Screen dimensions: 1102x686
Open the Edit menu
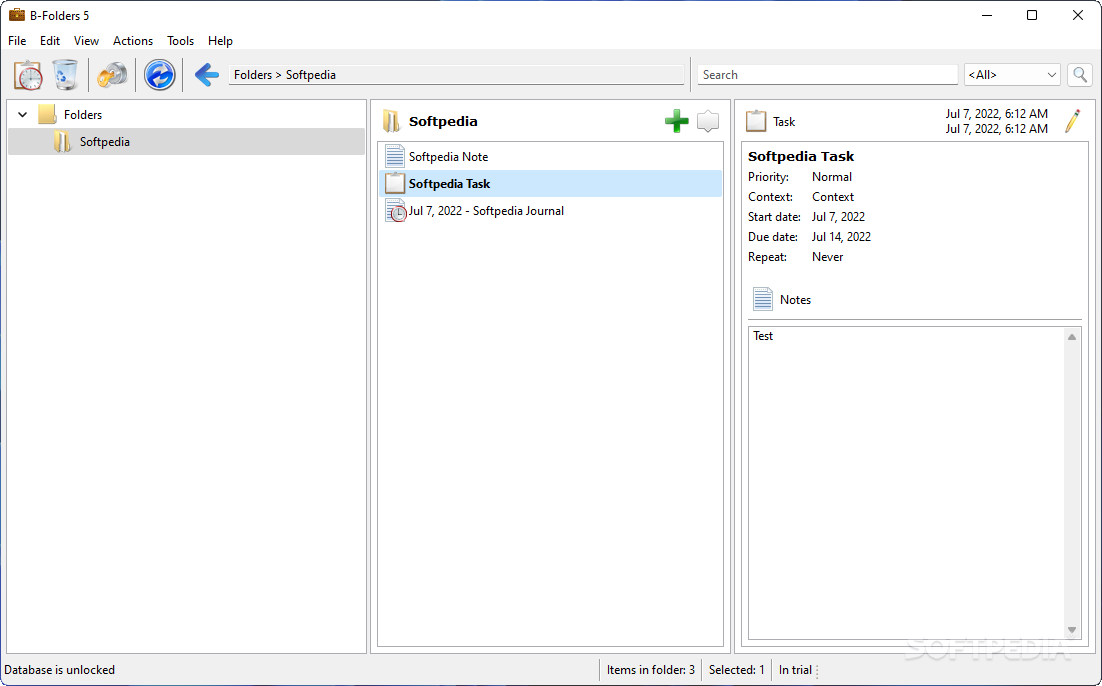point(50,41)
